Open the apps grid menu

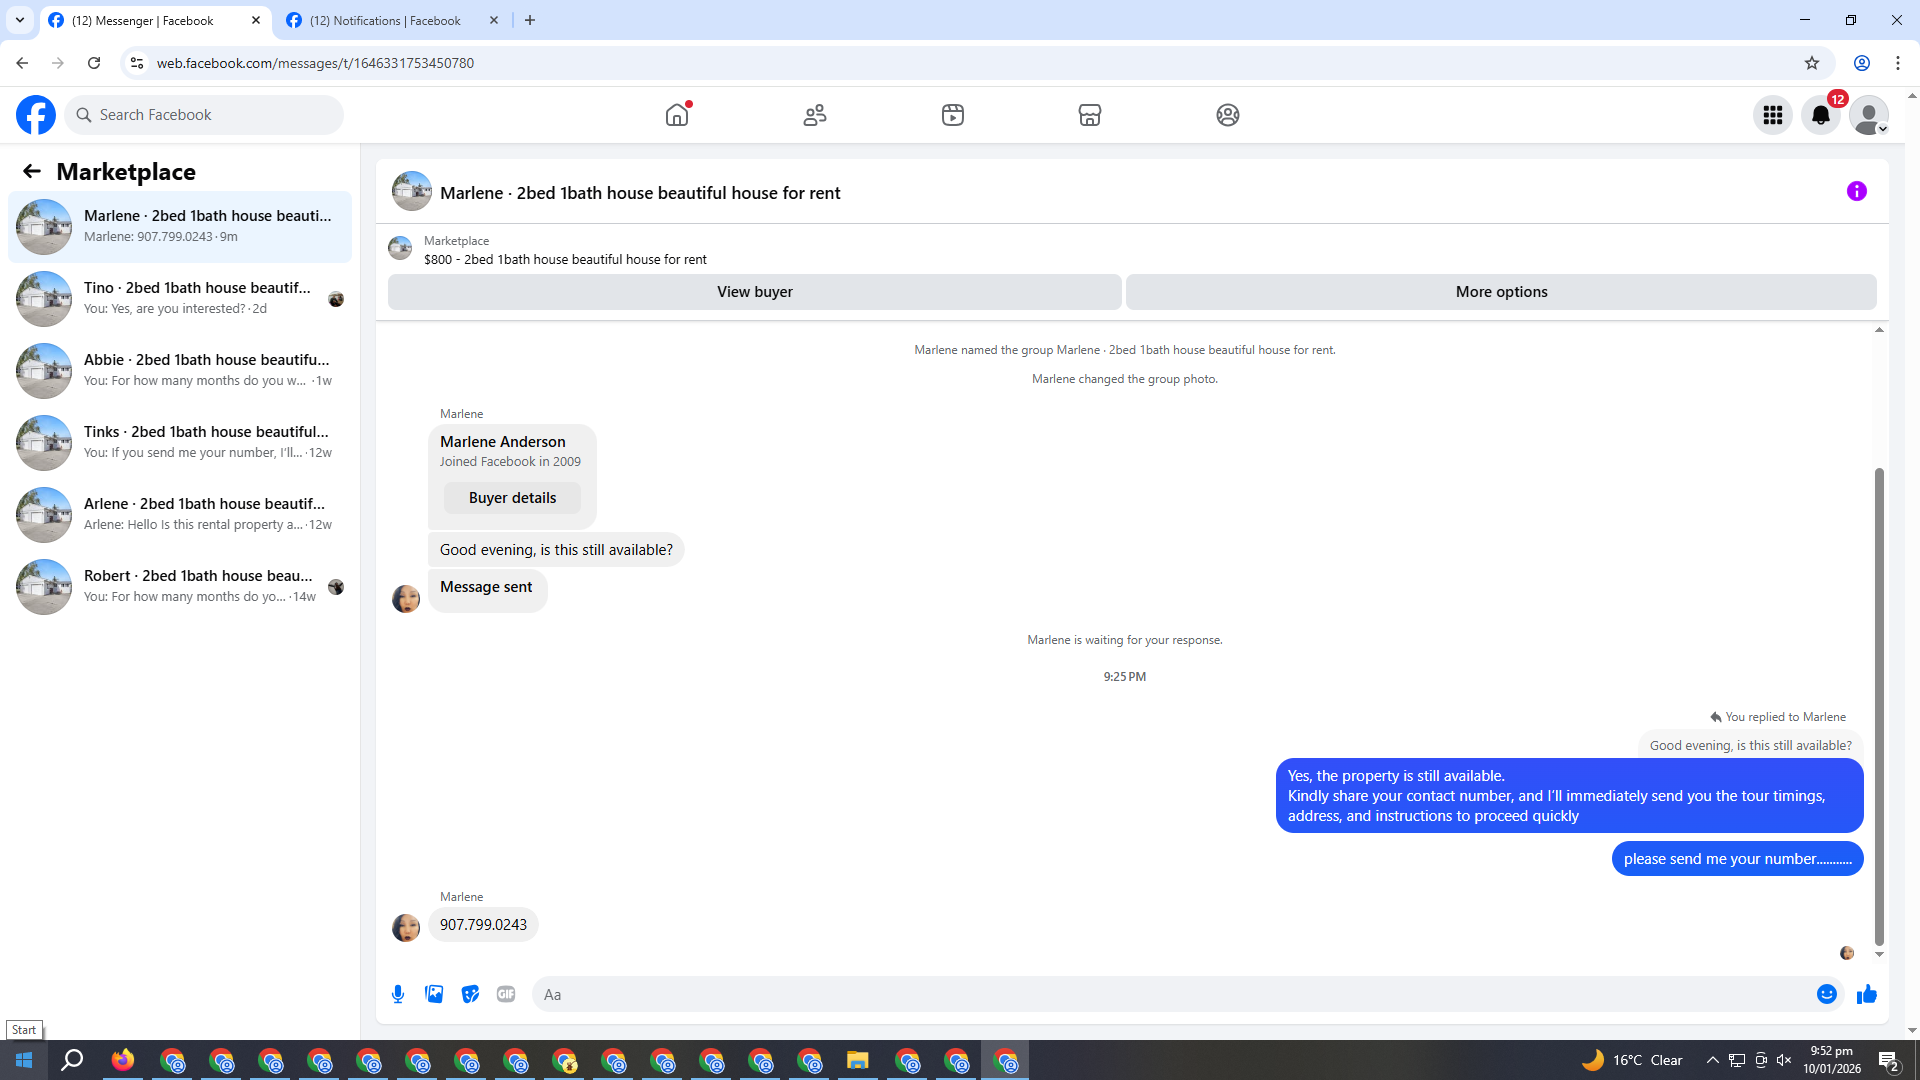pyautogui.click(x=1773, y=115)
